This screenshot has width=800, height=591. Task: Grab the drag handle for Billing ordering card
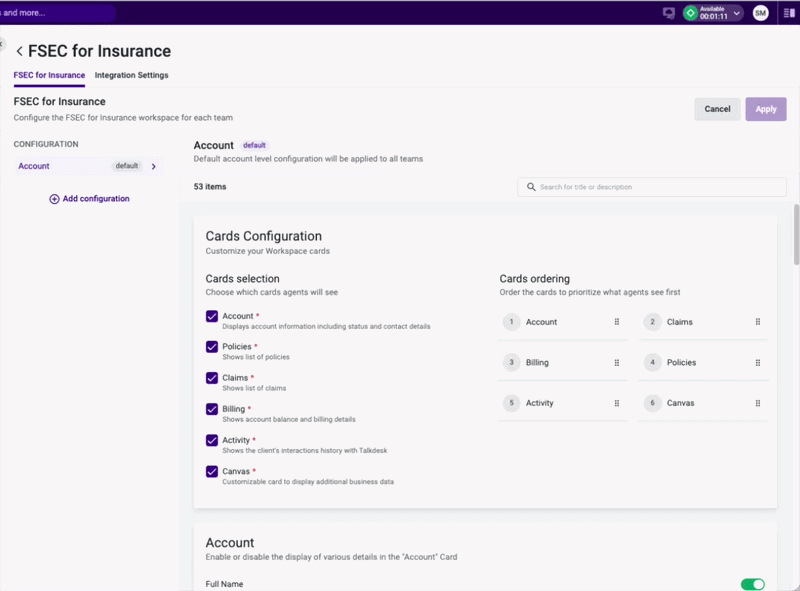(617, 363)
